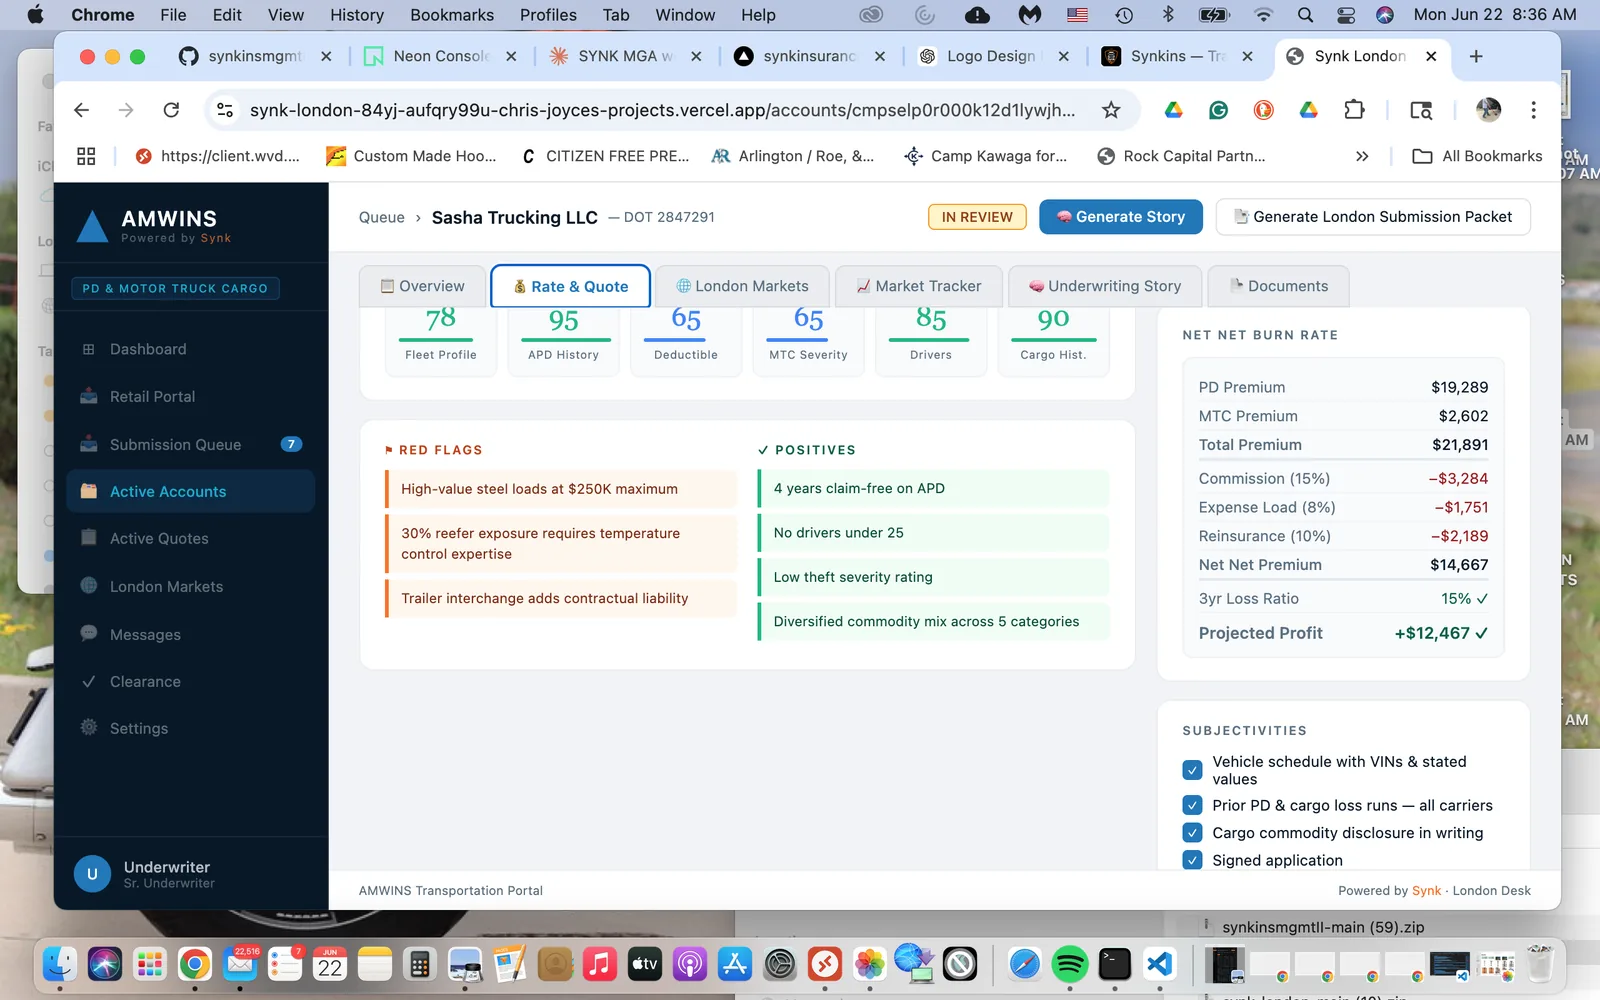Open Chrome apps grid in bookmarks bar
This screenshot has width=1600, height=1000.
(86, 156)
